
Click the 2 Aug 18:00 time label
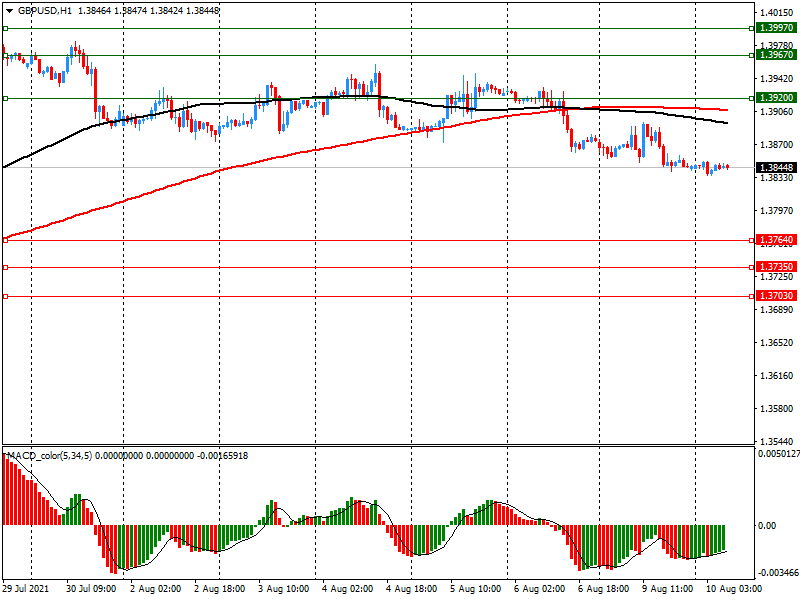tap(219, 589)
